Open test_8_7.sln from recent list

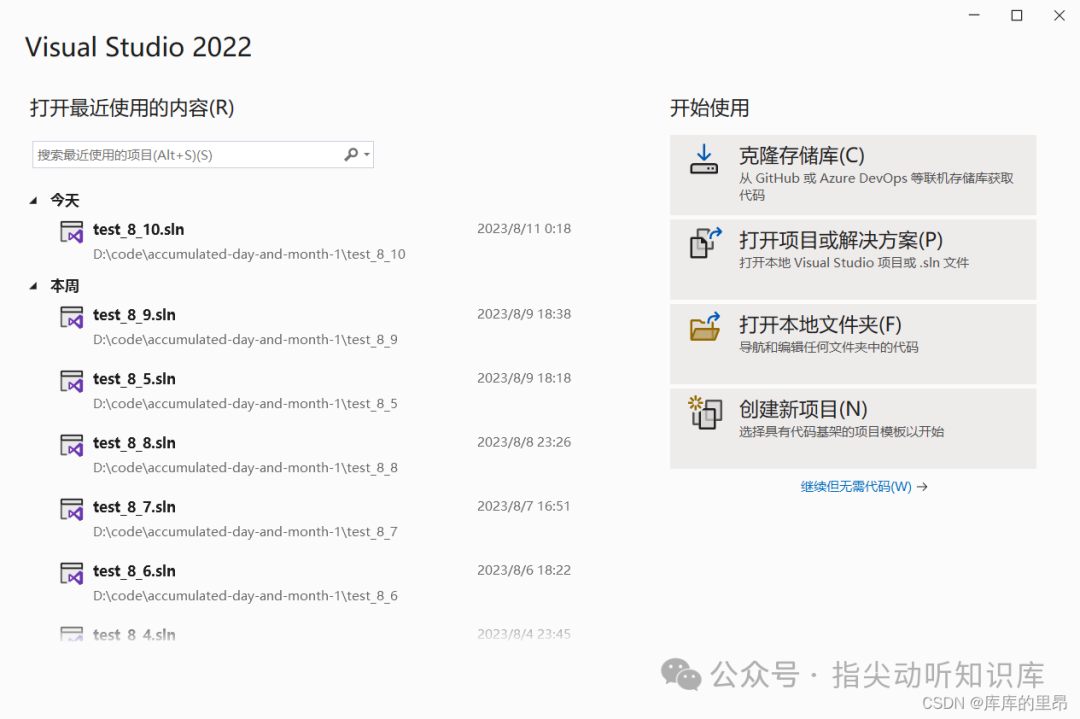134,507
